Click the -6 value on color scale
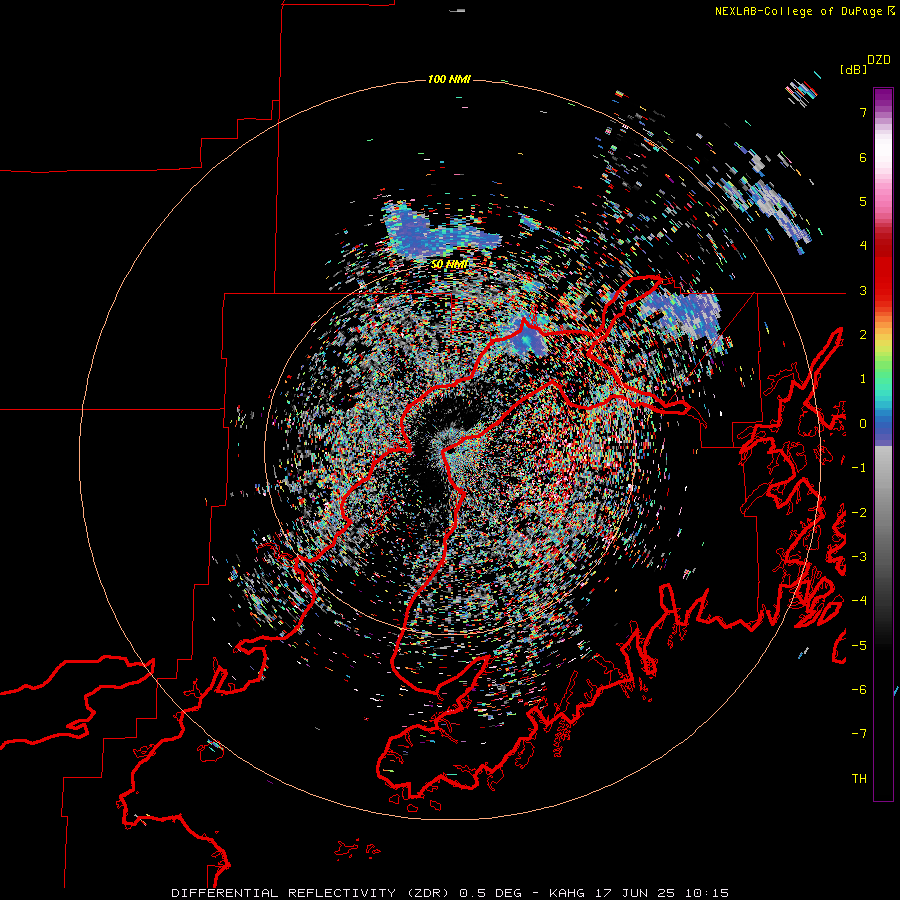Viewport: 900px width, 900px height. point(859,690)
